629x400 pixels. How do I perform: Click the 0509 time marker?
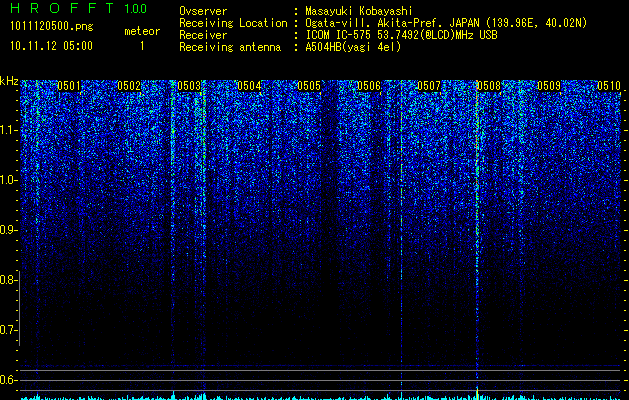click(548, 86)
